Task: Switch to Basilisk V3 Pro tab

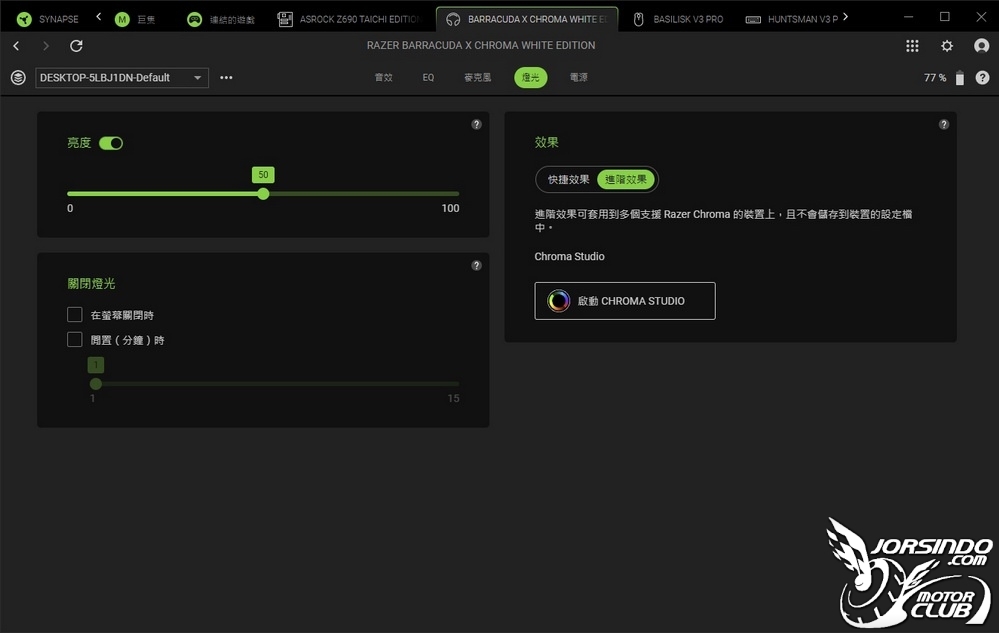Action: pyautogui.click(x=679, y=19)
